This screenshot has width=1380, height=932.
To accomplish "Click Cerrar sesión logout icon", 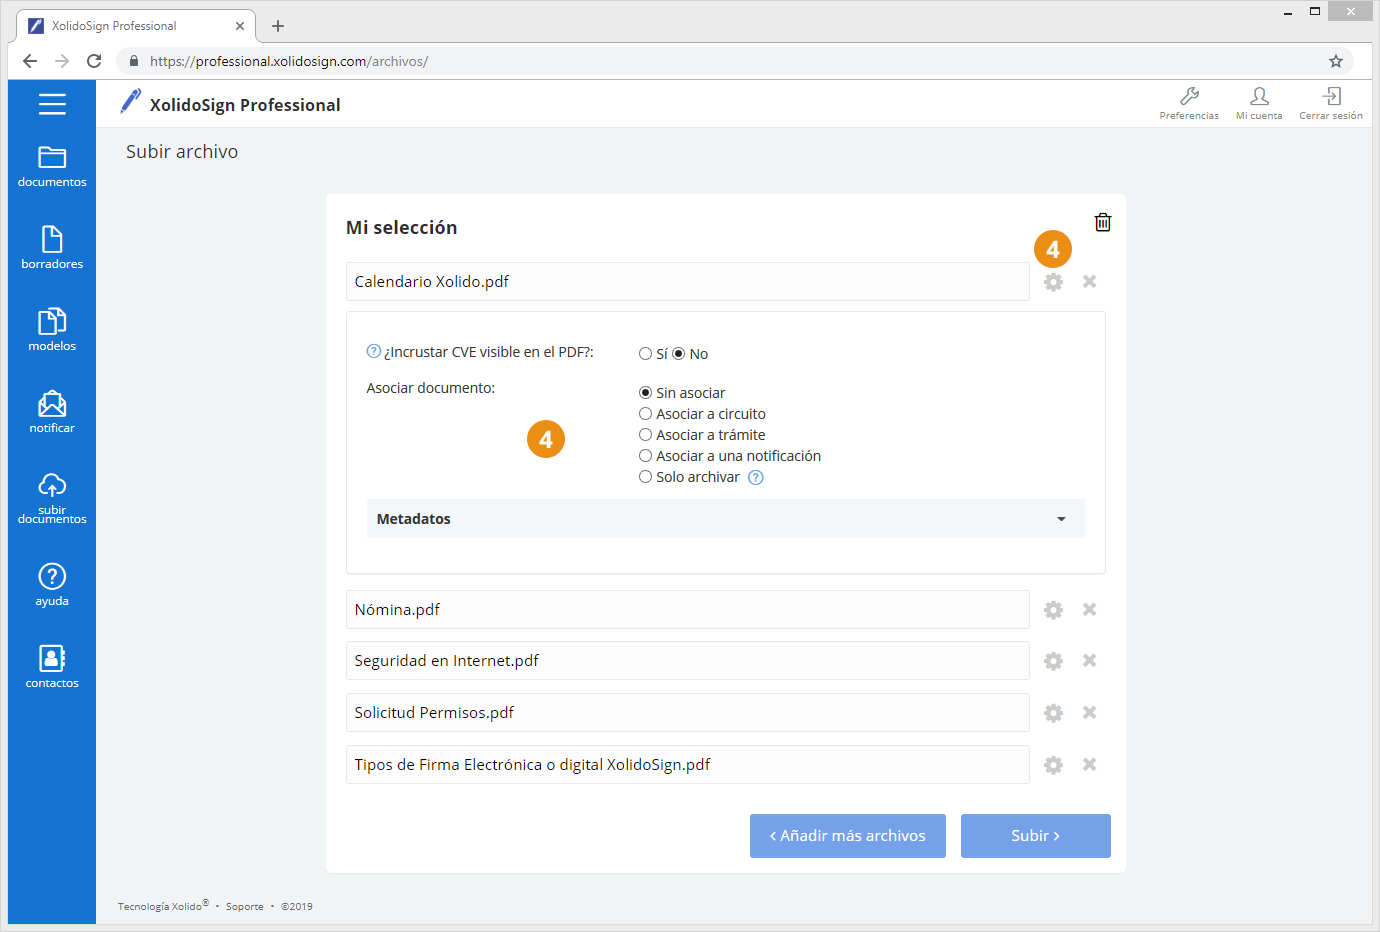I will [1331, 103].
